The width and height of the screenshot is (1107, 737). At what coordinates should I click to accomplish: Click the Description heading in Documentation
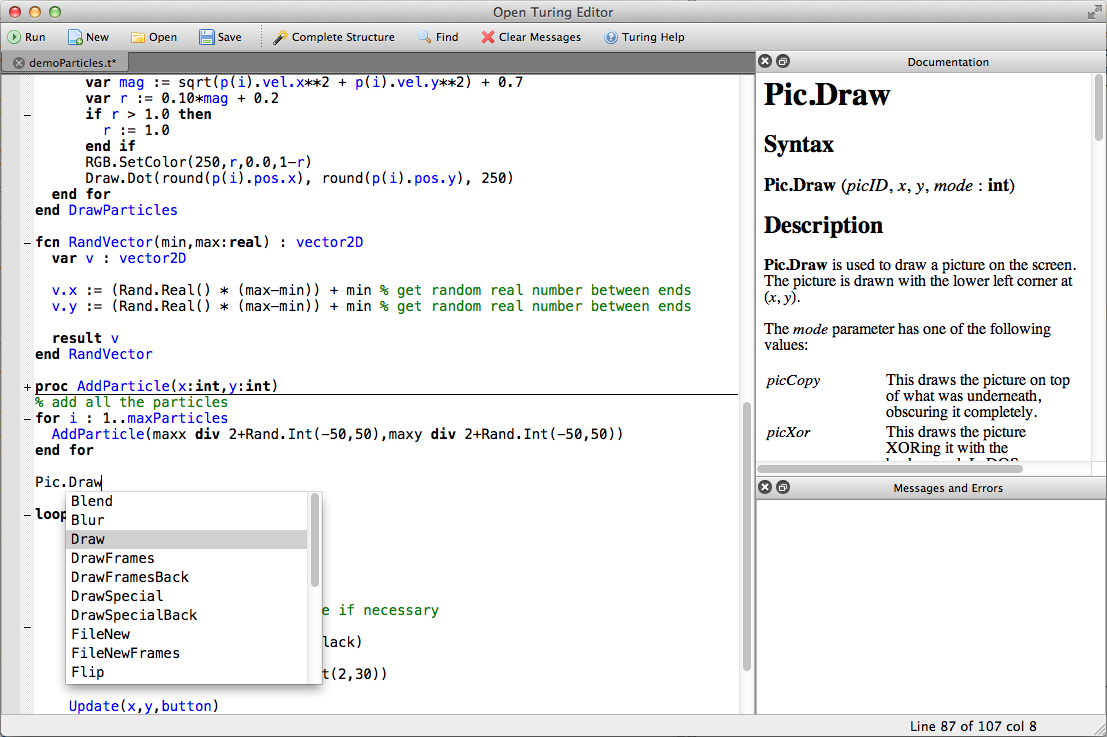point(823,225)
